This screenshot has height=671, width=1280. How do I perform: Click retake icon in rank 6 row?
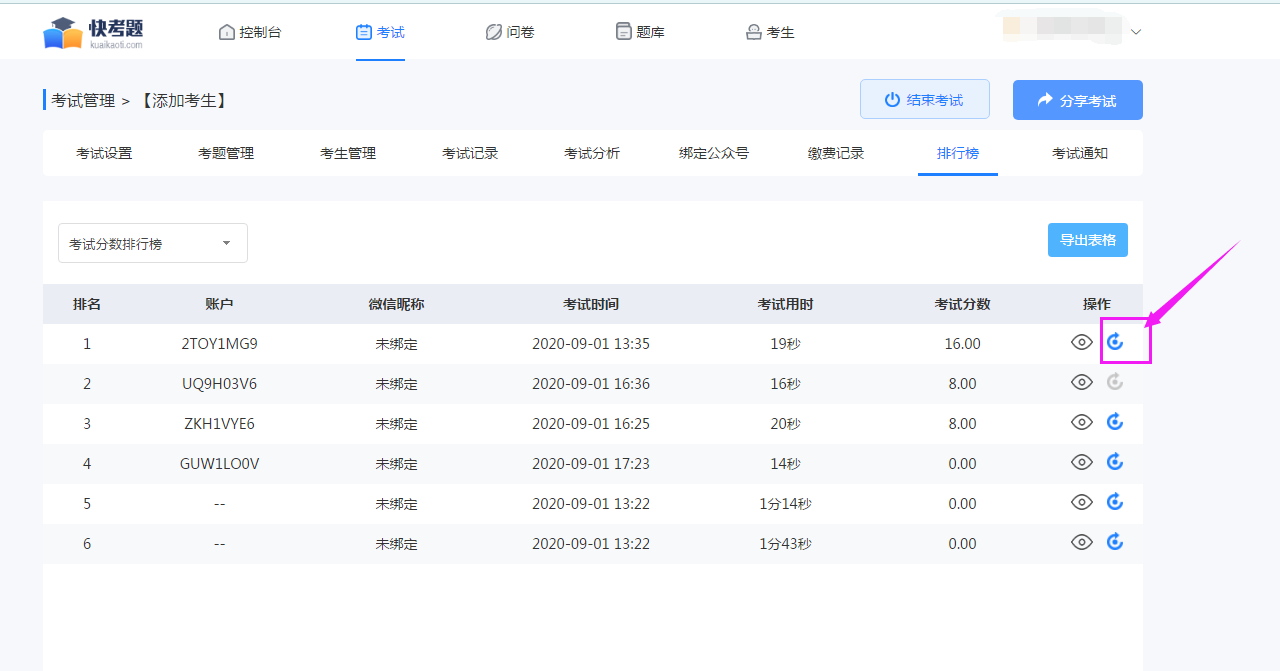[1115, 542]
